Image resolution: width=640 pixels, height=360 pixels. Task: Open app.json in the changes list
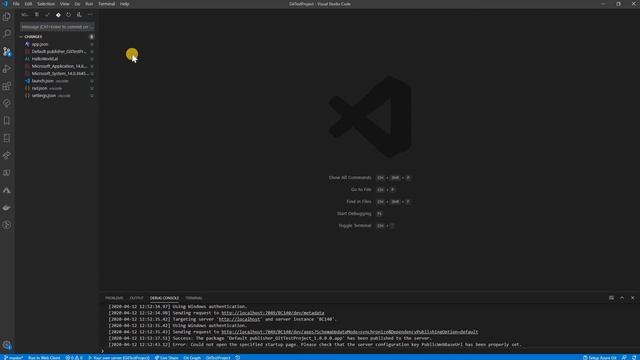tap(40, 44)
